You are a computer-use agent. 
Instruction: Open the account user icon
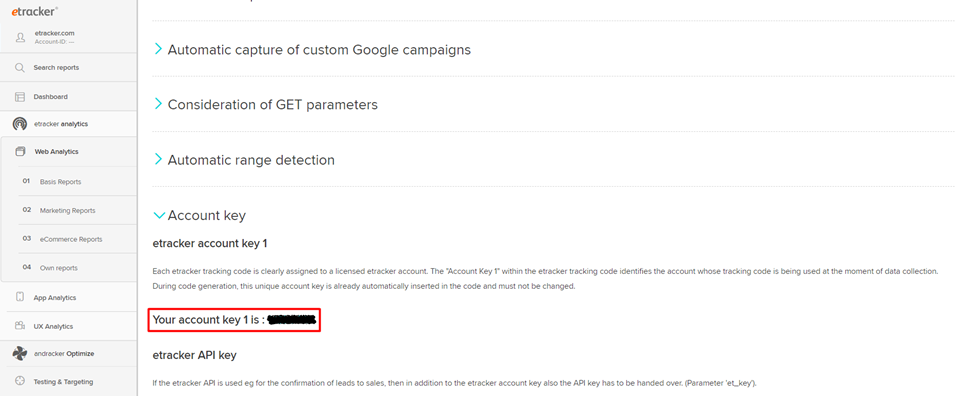pyautogui.click(x=20, y=37)
